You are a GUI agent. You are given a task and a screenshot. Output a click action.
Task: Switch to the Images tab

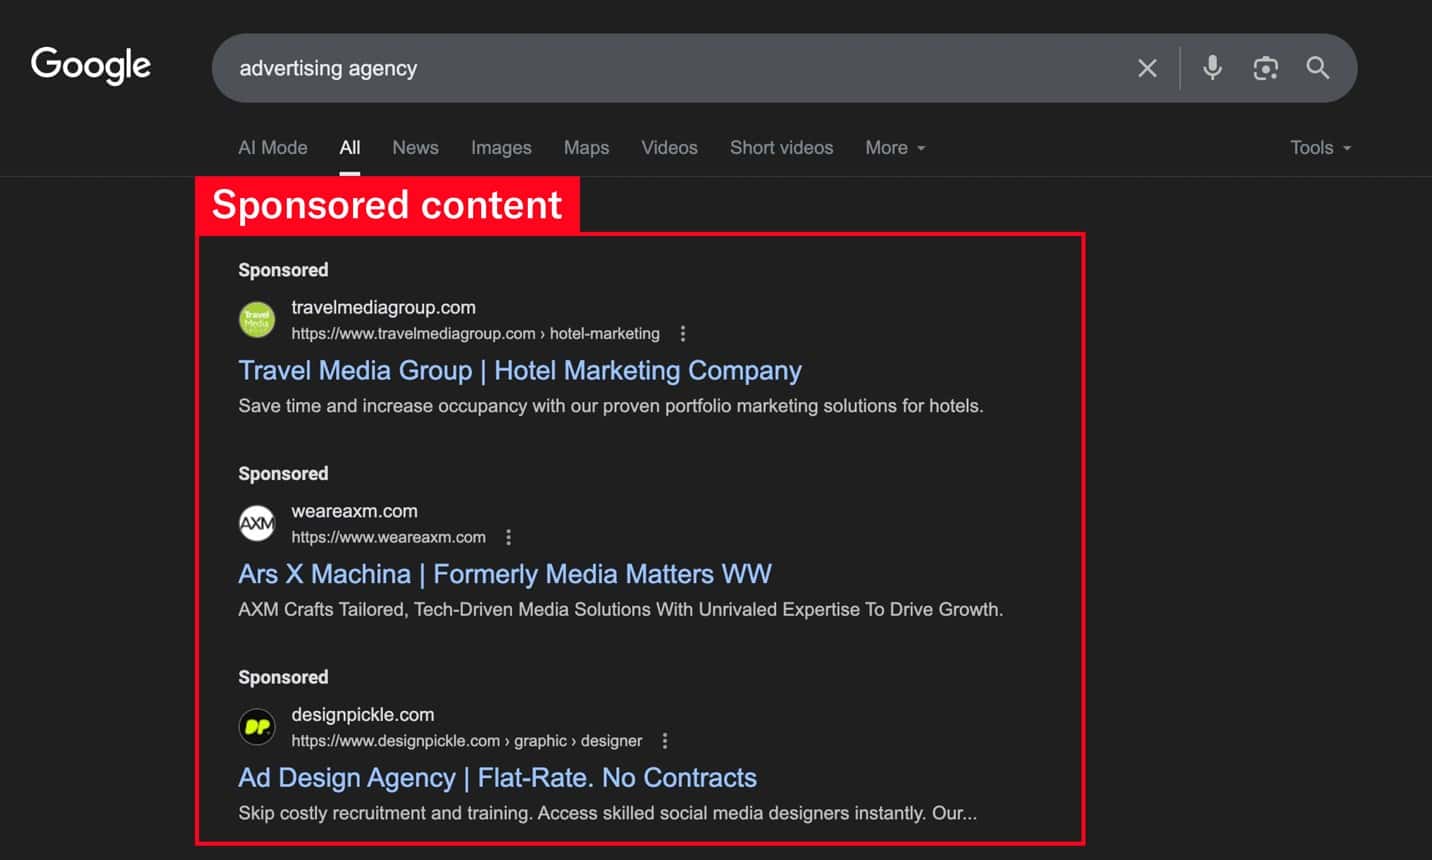coord(501,147)
